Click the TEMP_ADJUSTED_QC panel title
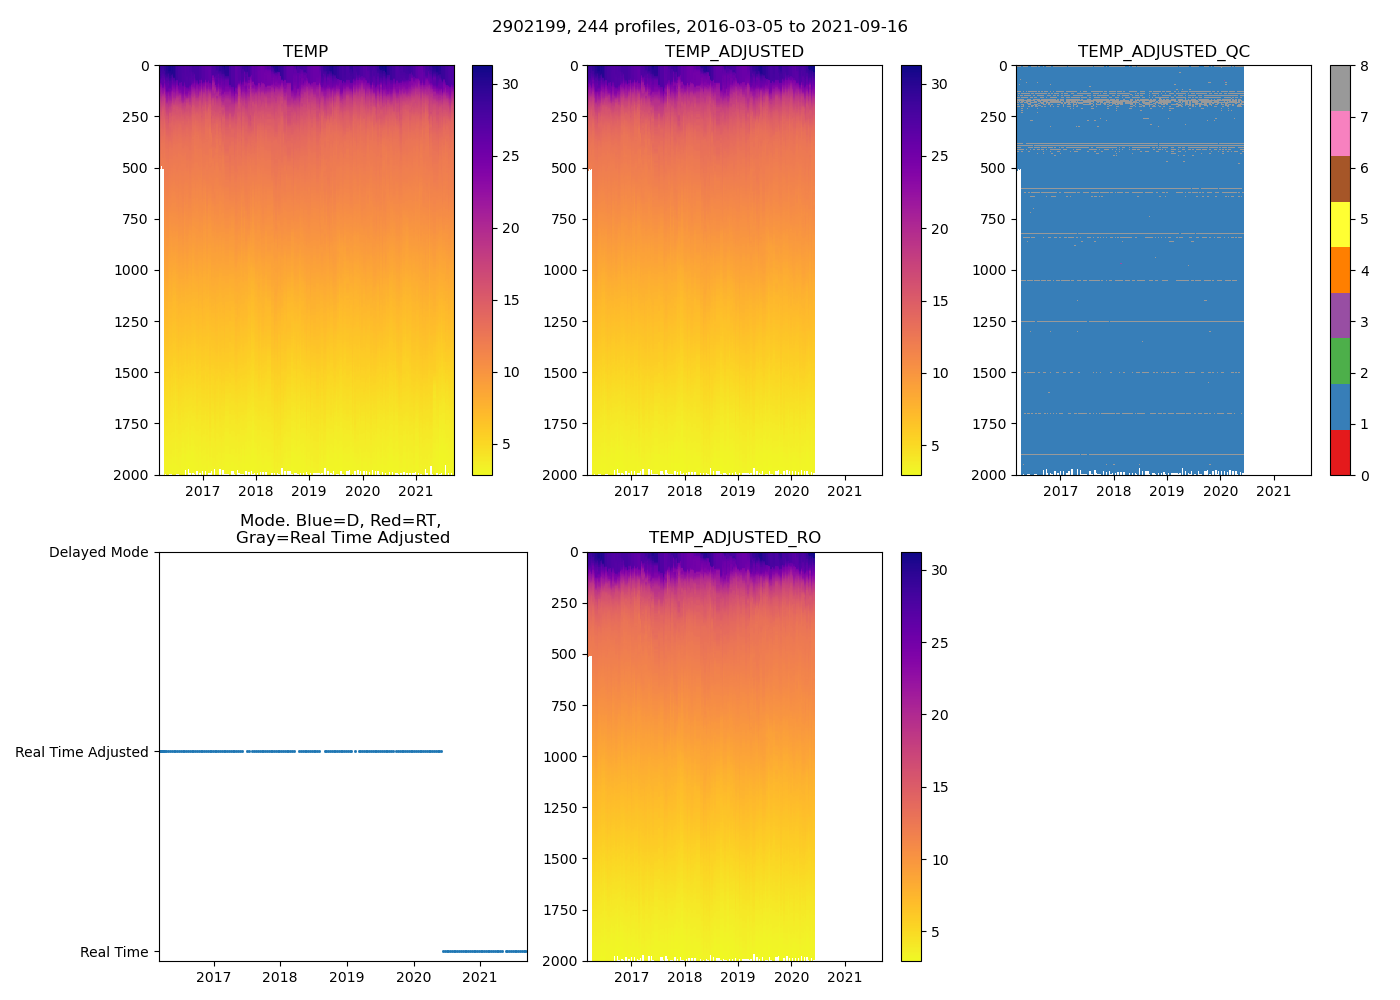The width and height of the screenshot is (1400, 1000). pyautogui.click(x=1163, y=52)
